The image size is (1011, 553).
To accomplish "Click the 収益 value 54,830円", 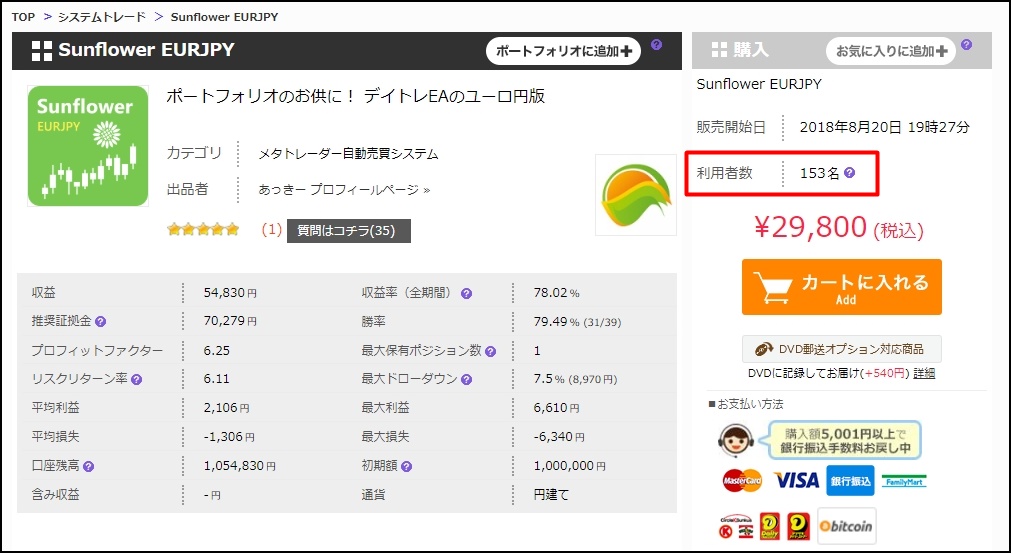I will pos(230,293).
